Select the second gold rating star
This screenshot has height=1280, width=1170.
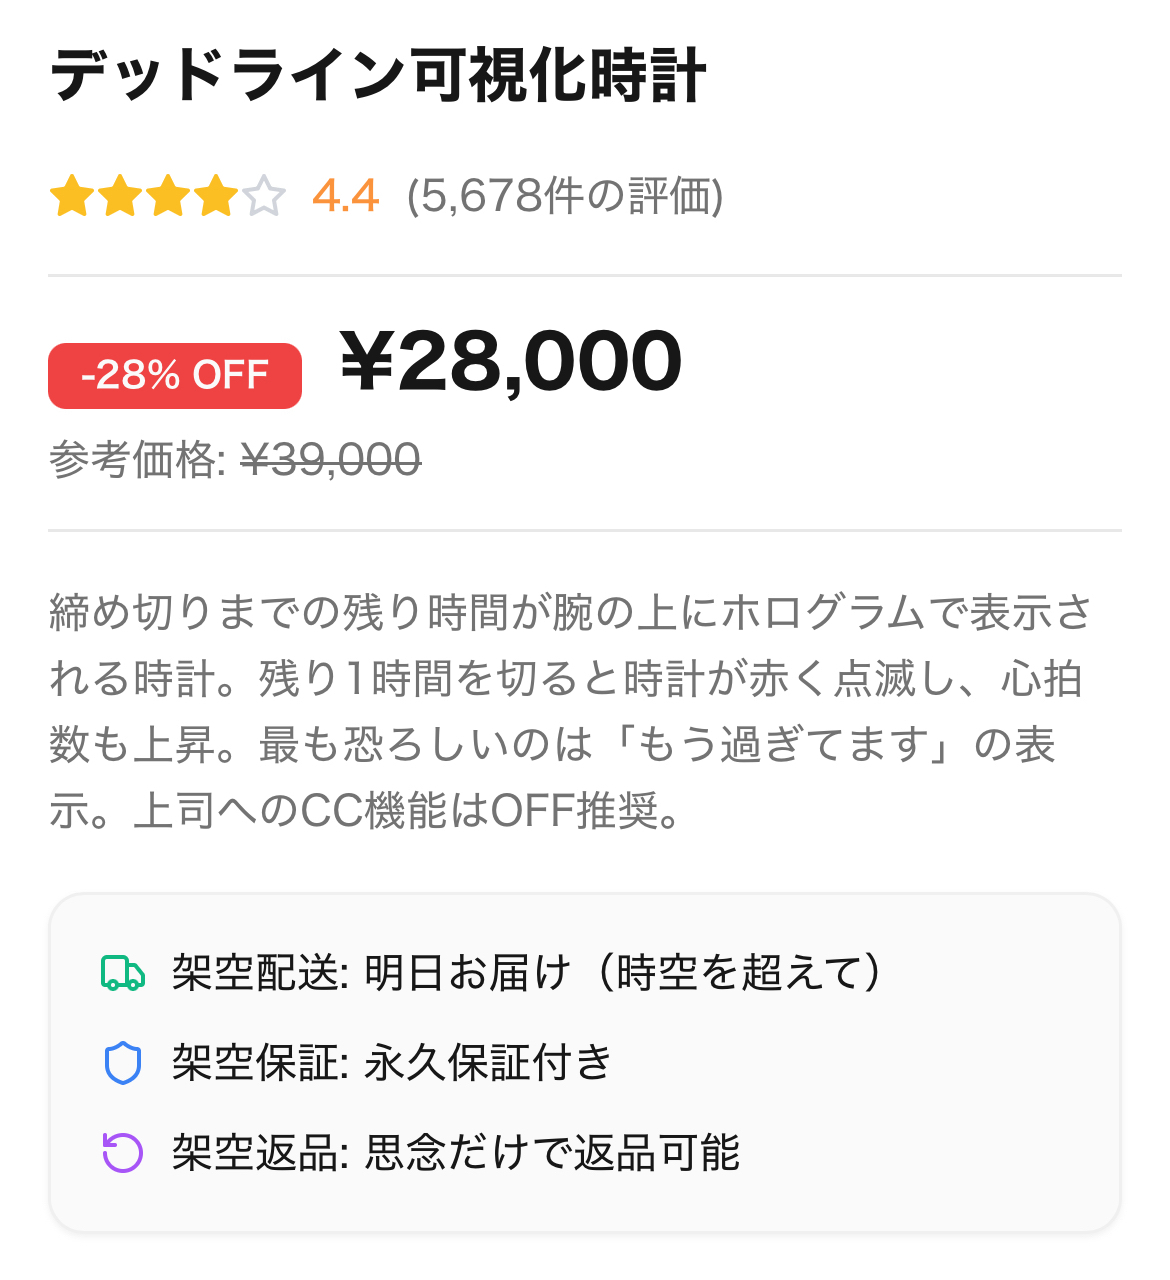click(120, 196)
